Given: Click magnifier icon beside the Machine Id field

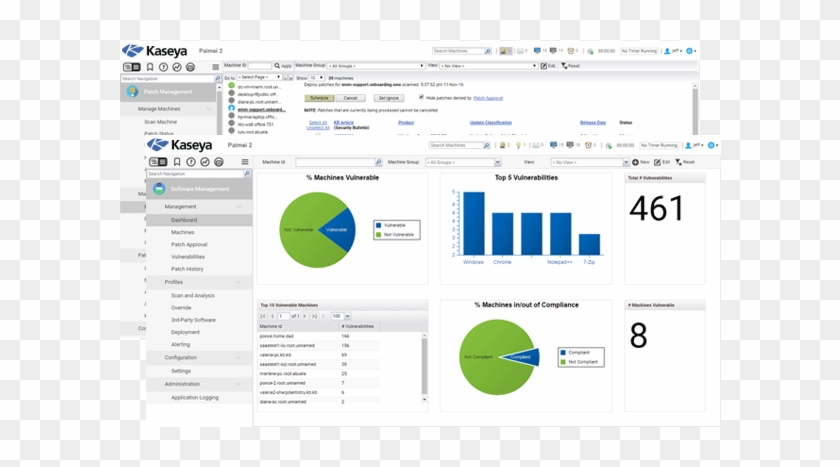Looking at the screenshot, I should tap(378, 162).
